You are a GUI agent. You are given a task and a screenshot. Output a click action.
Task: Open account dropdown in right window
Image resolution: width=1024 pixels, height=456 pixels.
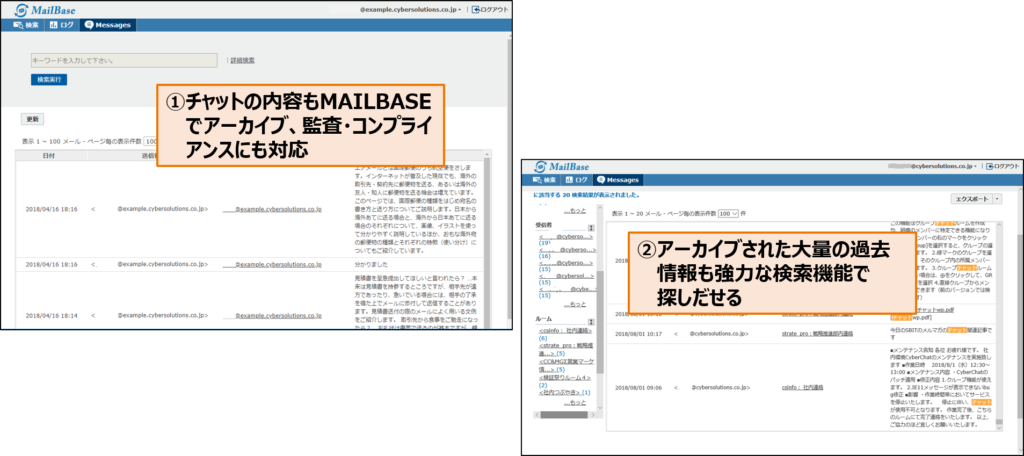coord(933,167)
